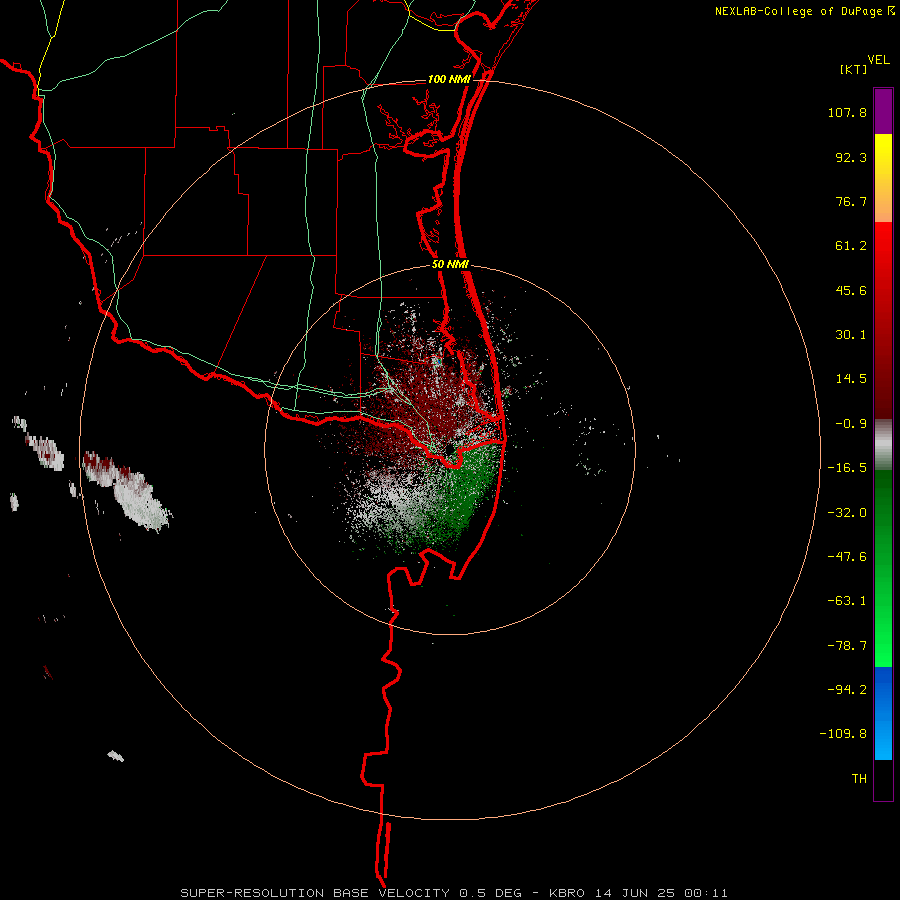This screenshot has height=900, width=900.
Task: Select the 61.2 velocity scale label
Action: point(851,246)
